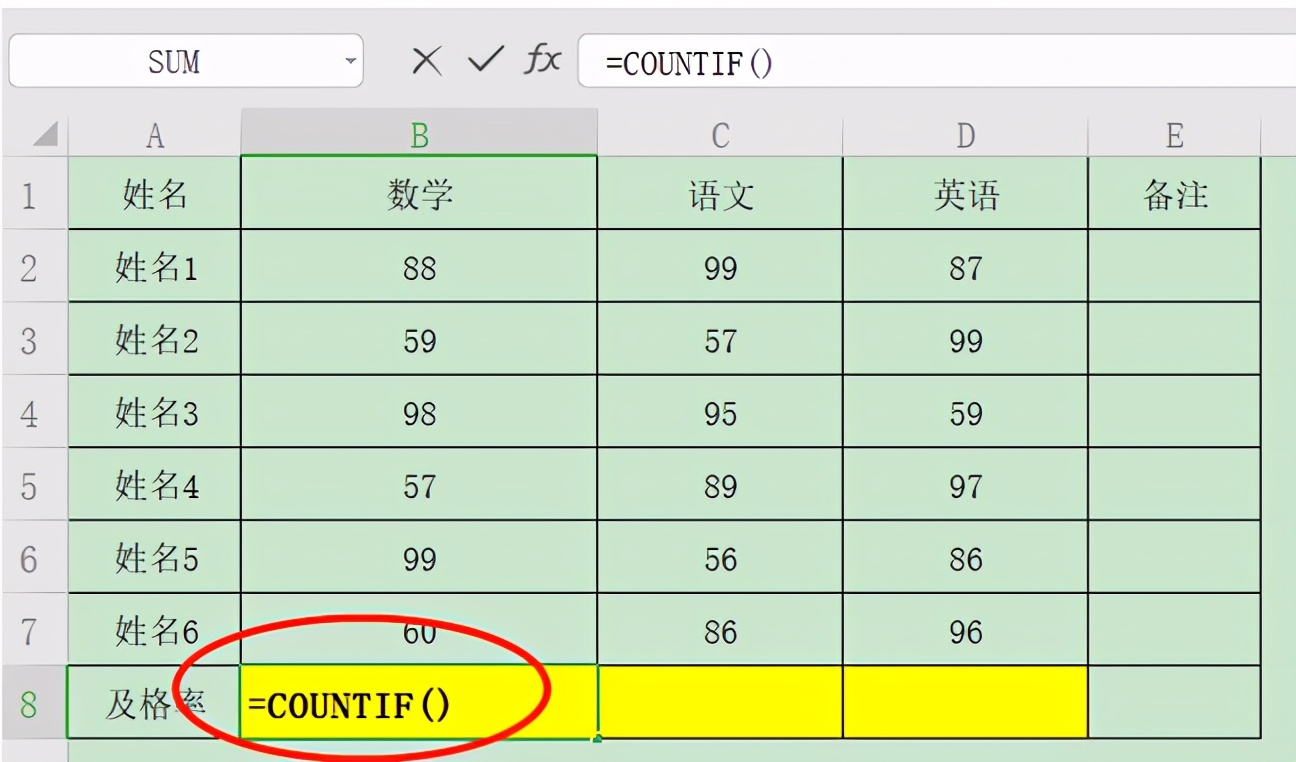
Task: Select column D header
Action: click(x=965, y=135)
